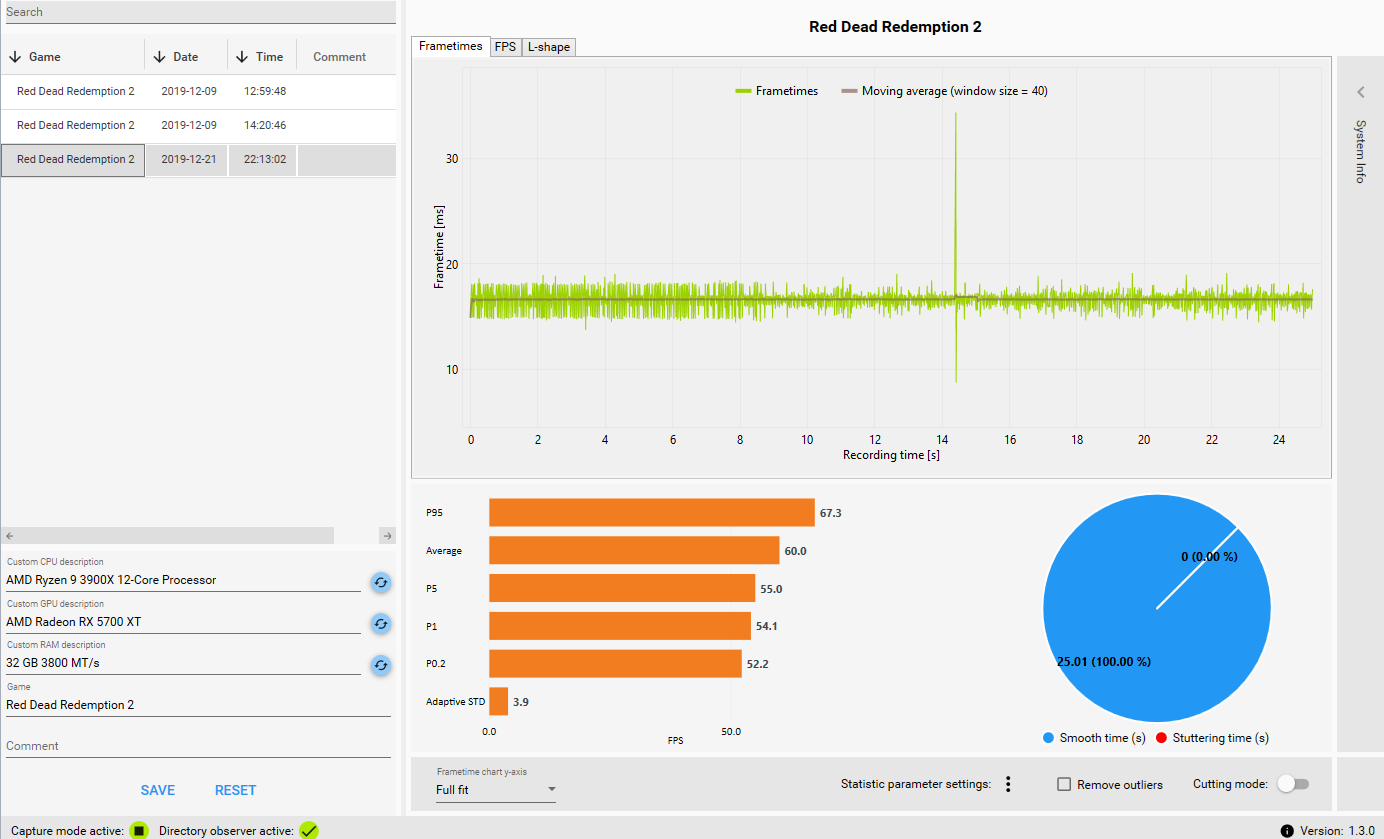
Task: Switch to the L-shape tab
Action: pyautogui.click(x=548, y=47)
